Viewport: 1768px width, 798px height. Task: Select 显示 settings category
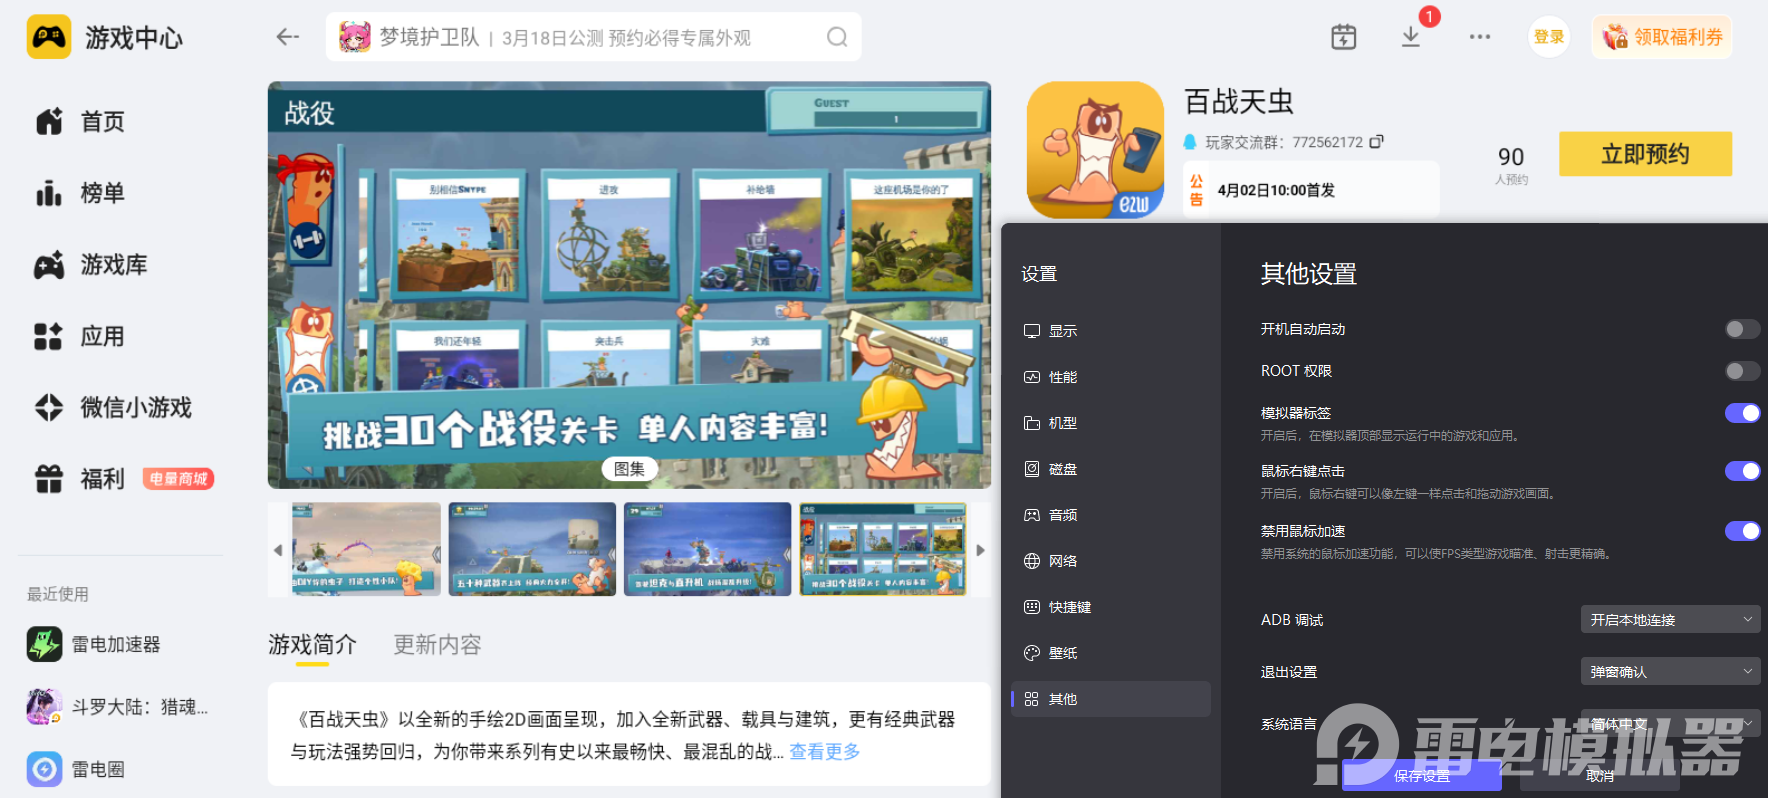point(1111,331)
